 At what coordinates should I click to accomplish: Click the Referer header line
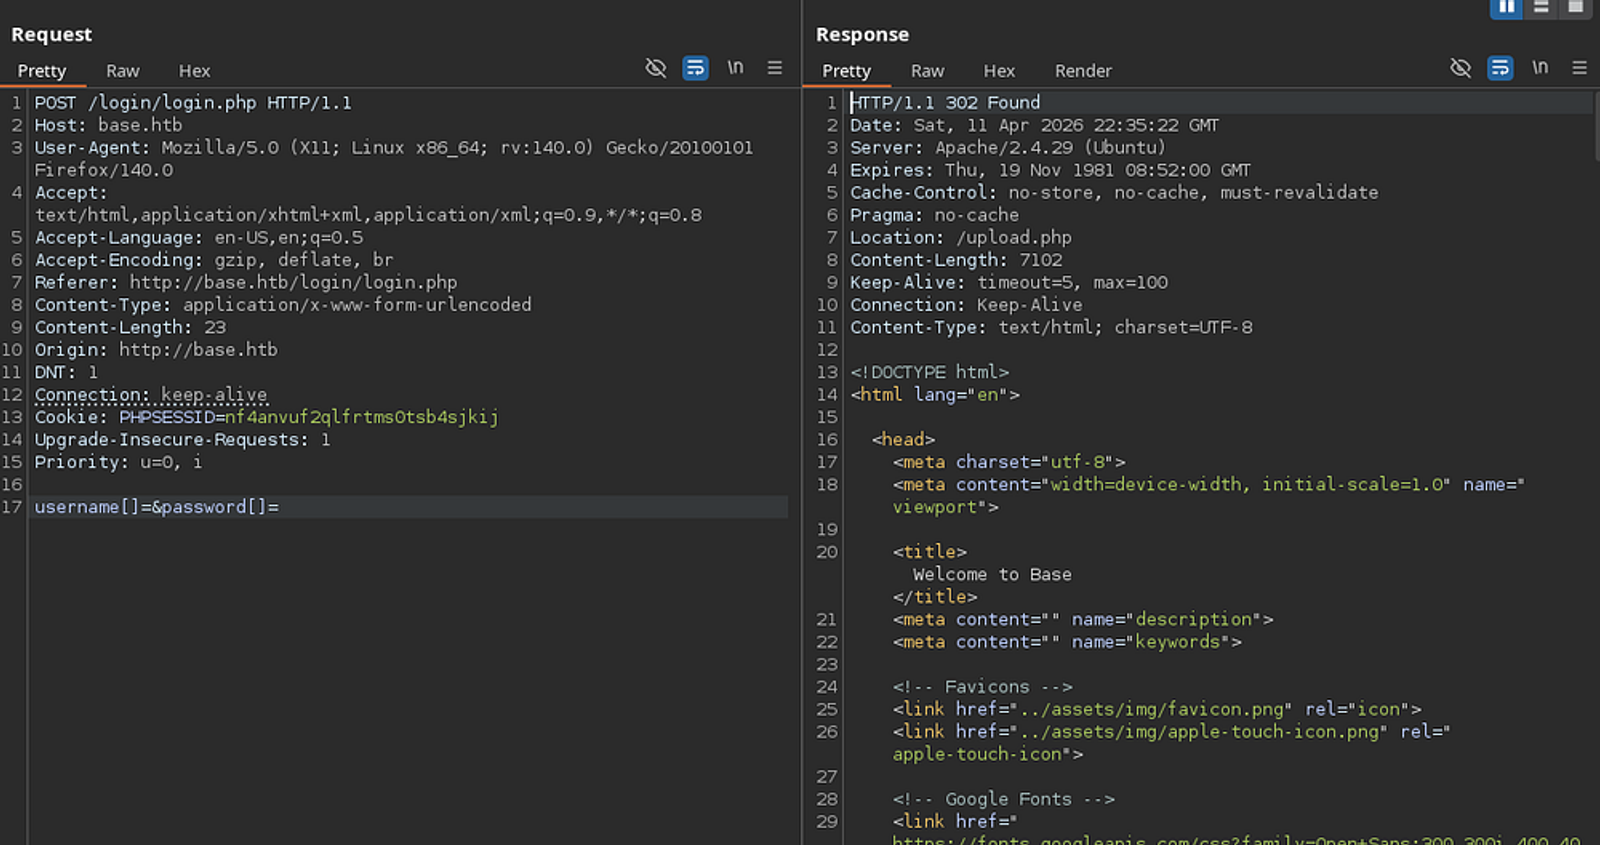(246, 282)
